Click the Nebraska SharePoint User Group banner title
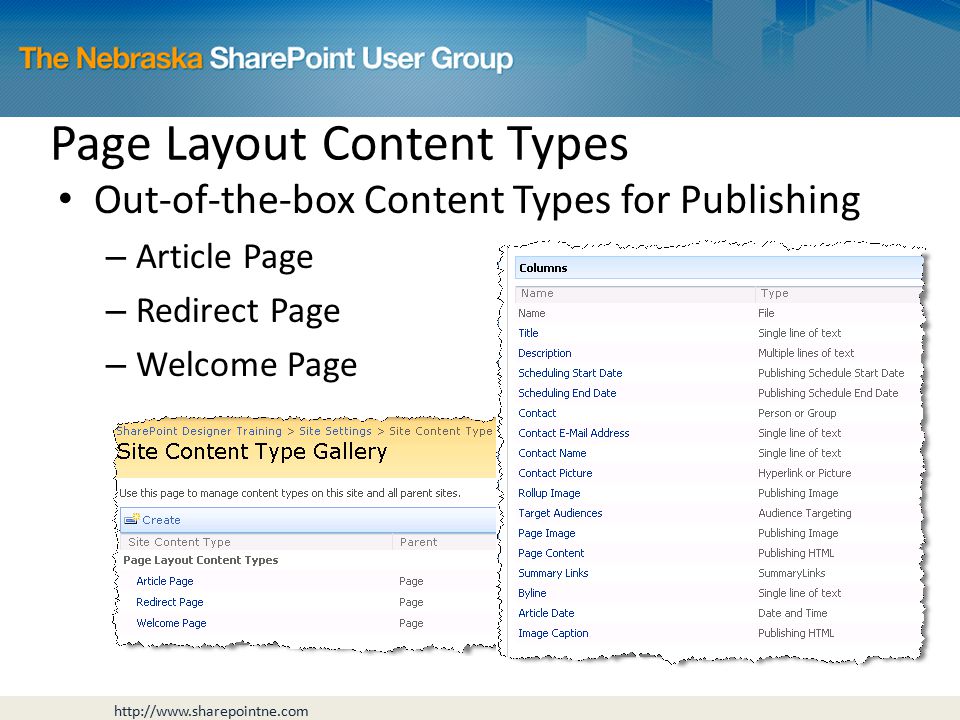The image size is (960, 720). 266,58
